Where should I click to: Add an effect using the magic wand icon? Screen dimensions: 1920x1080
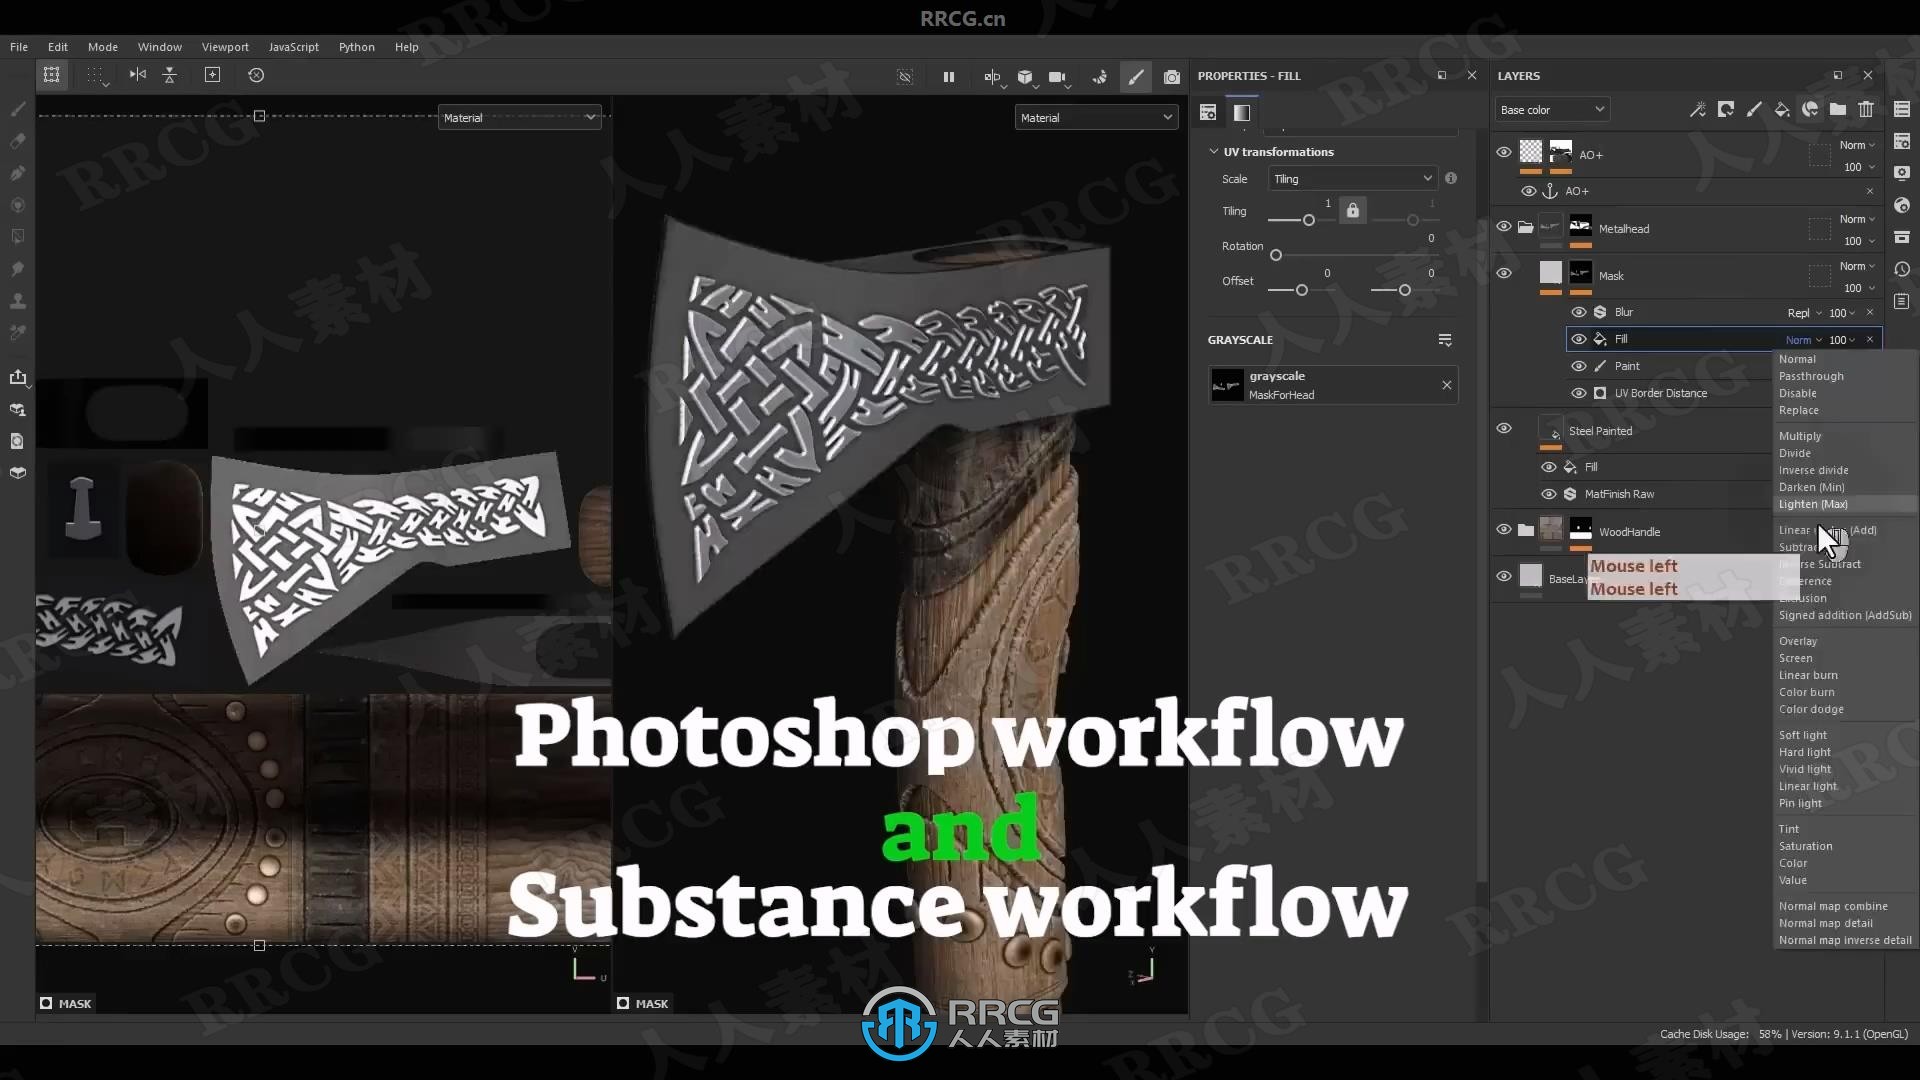pos(1698,109)
